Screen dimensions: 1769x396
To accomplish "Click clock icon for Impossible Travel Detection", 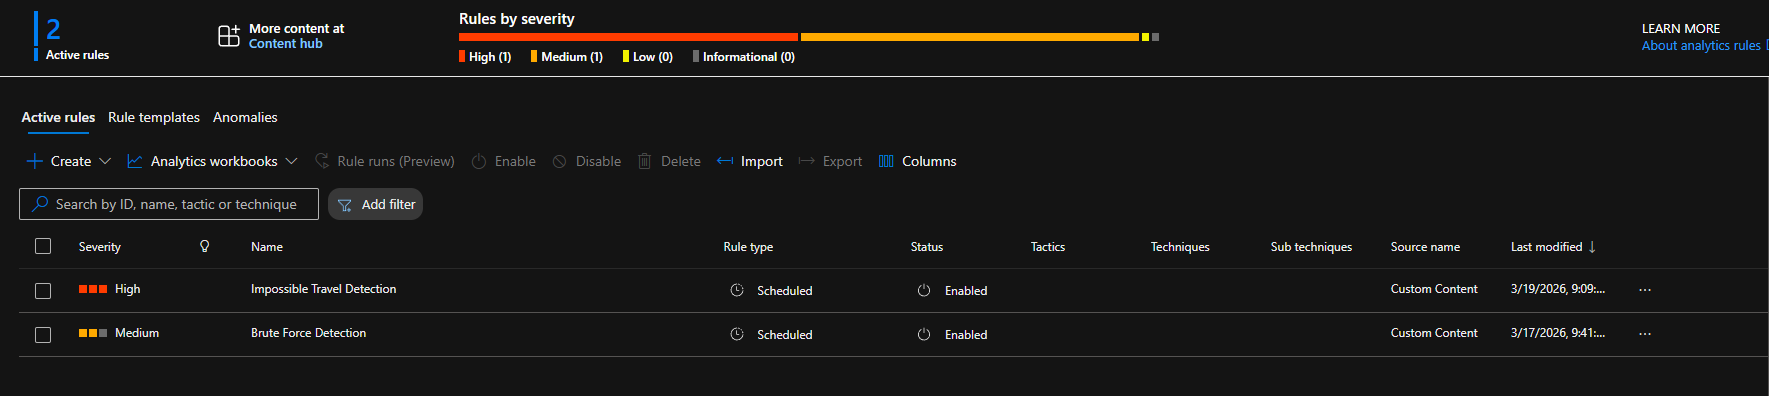I will pos(737,290).
